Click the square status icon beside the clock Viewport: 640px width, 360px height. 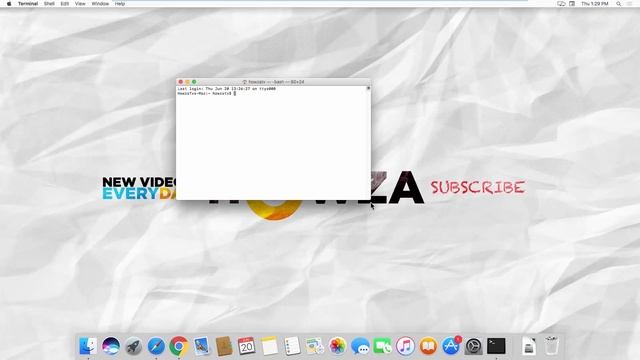point(572,4)
